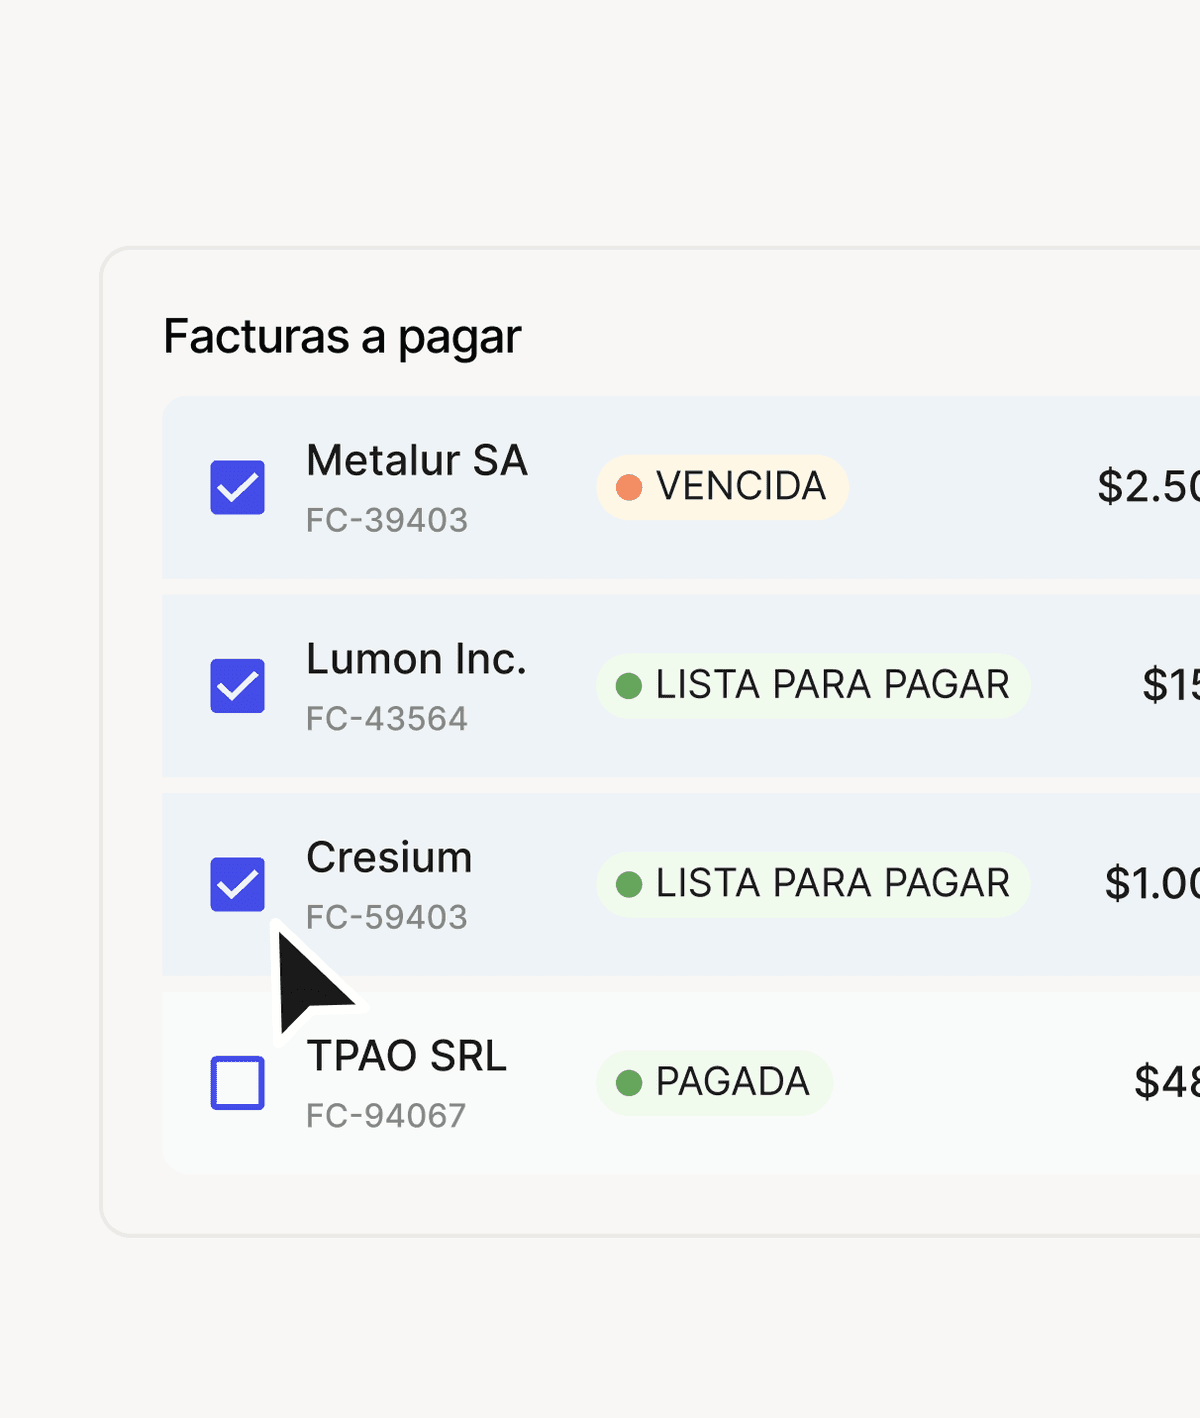The image size is (1200, 1418).
Task: Select the VENCIDA status badge
Action: tap(722, 487)
